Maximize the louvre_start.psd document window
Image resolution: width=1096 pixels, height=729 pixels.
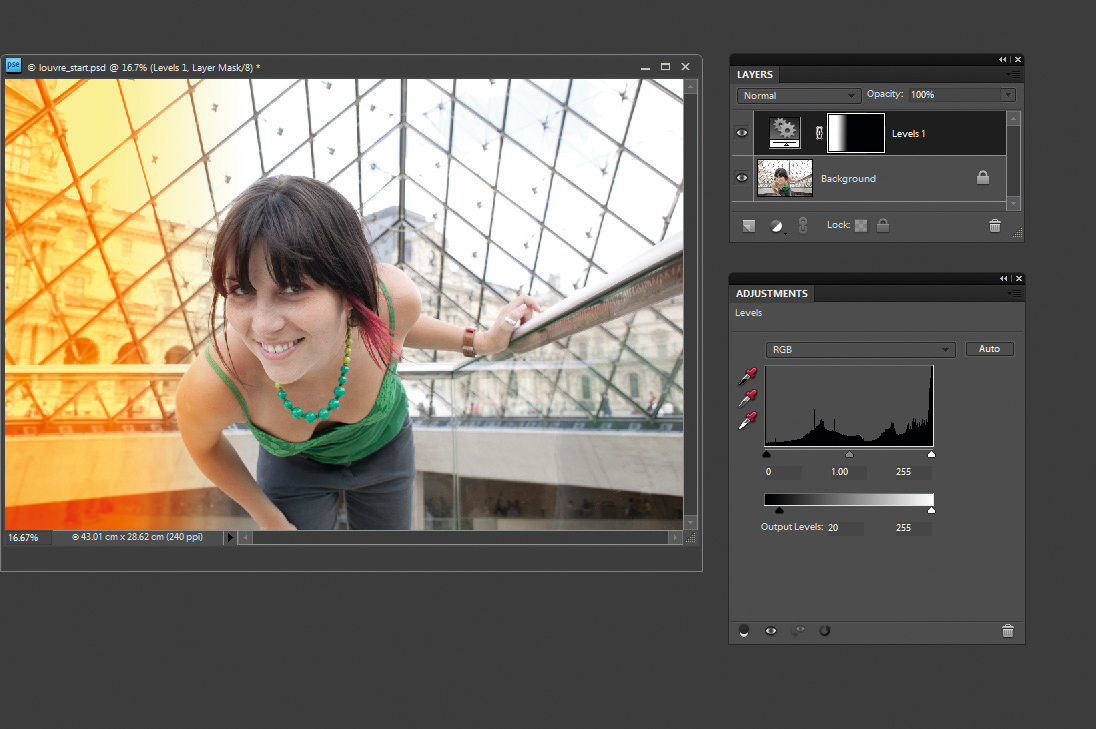pyautogui.click(x=665, y=67)
